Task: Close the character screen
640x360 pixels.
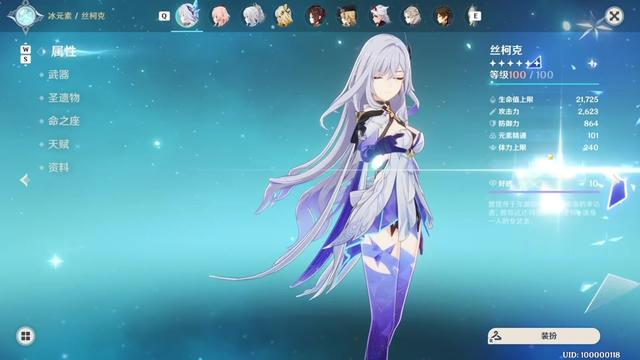Action: 614,16
